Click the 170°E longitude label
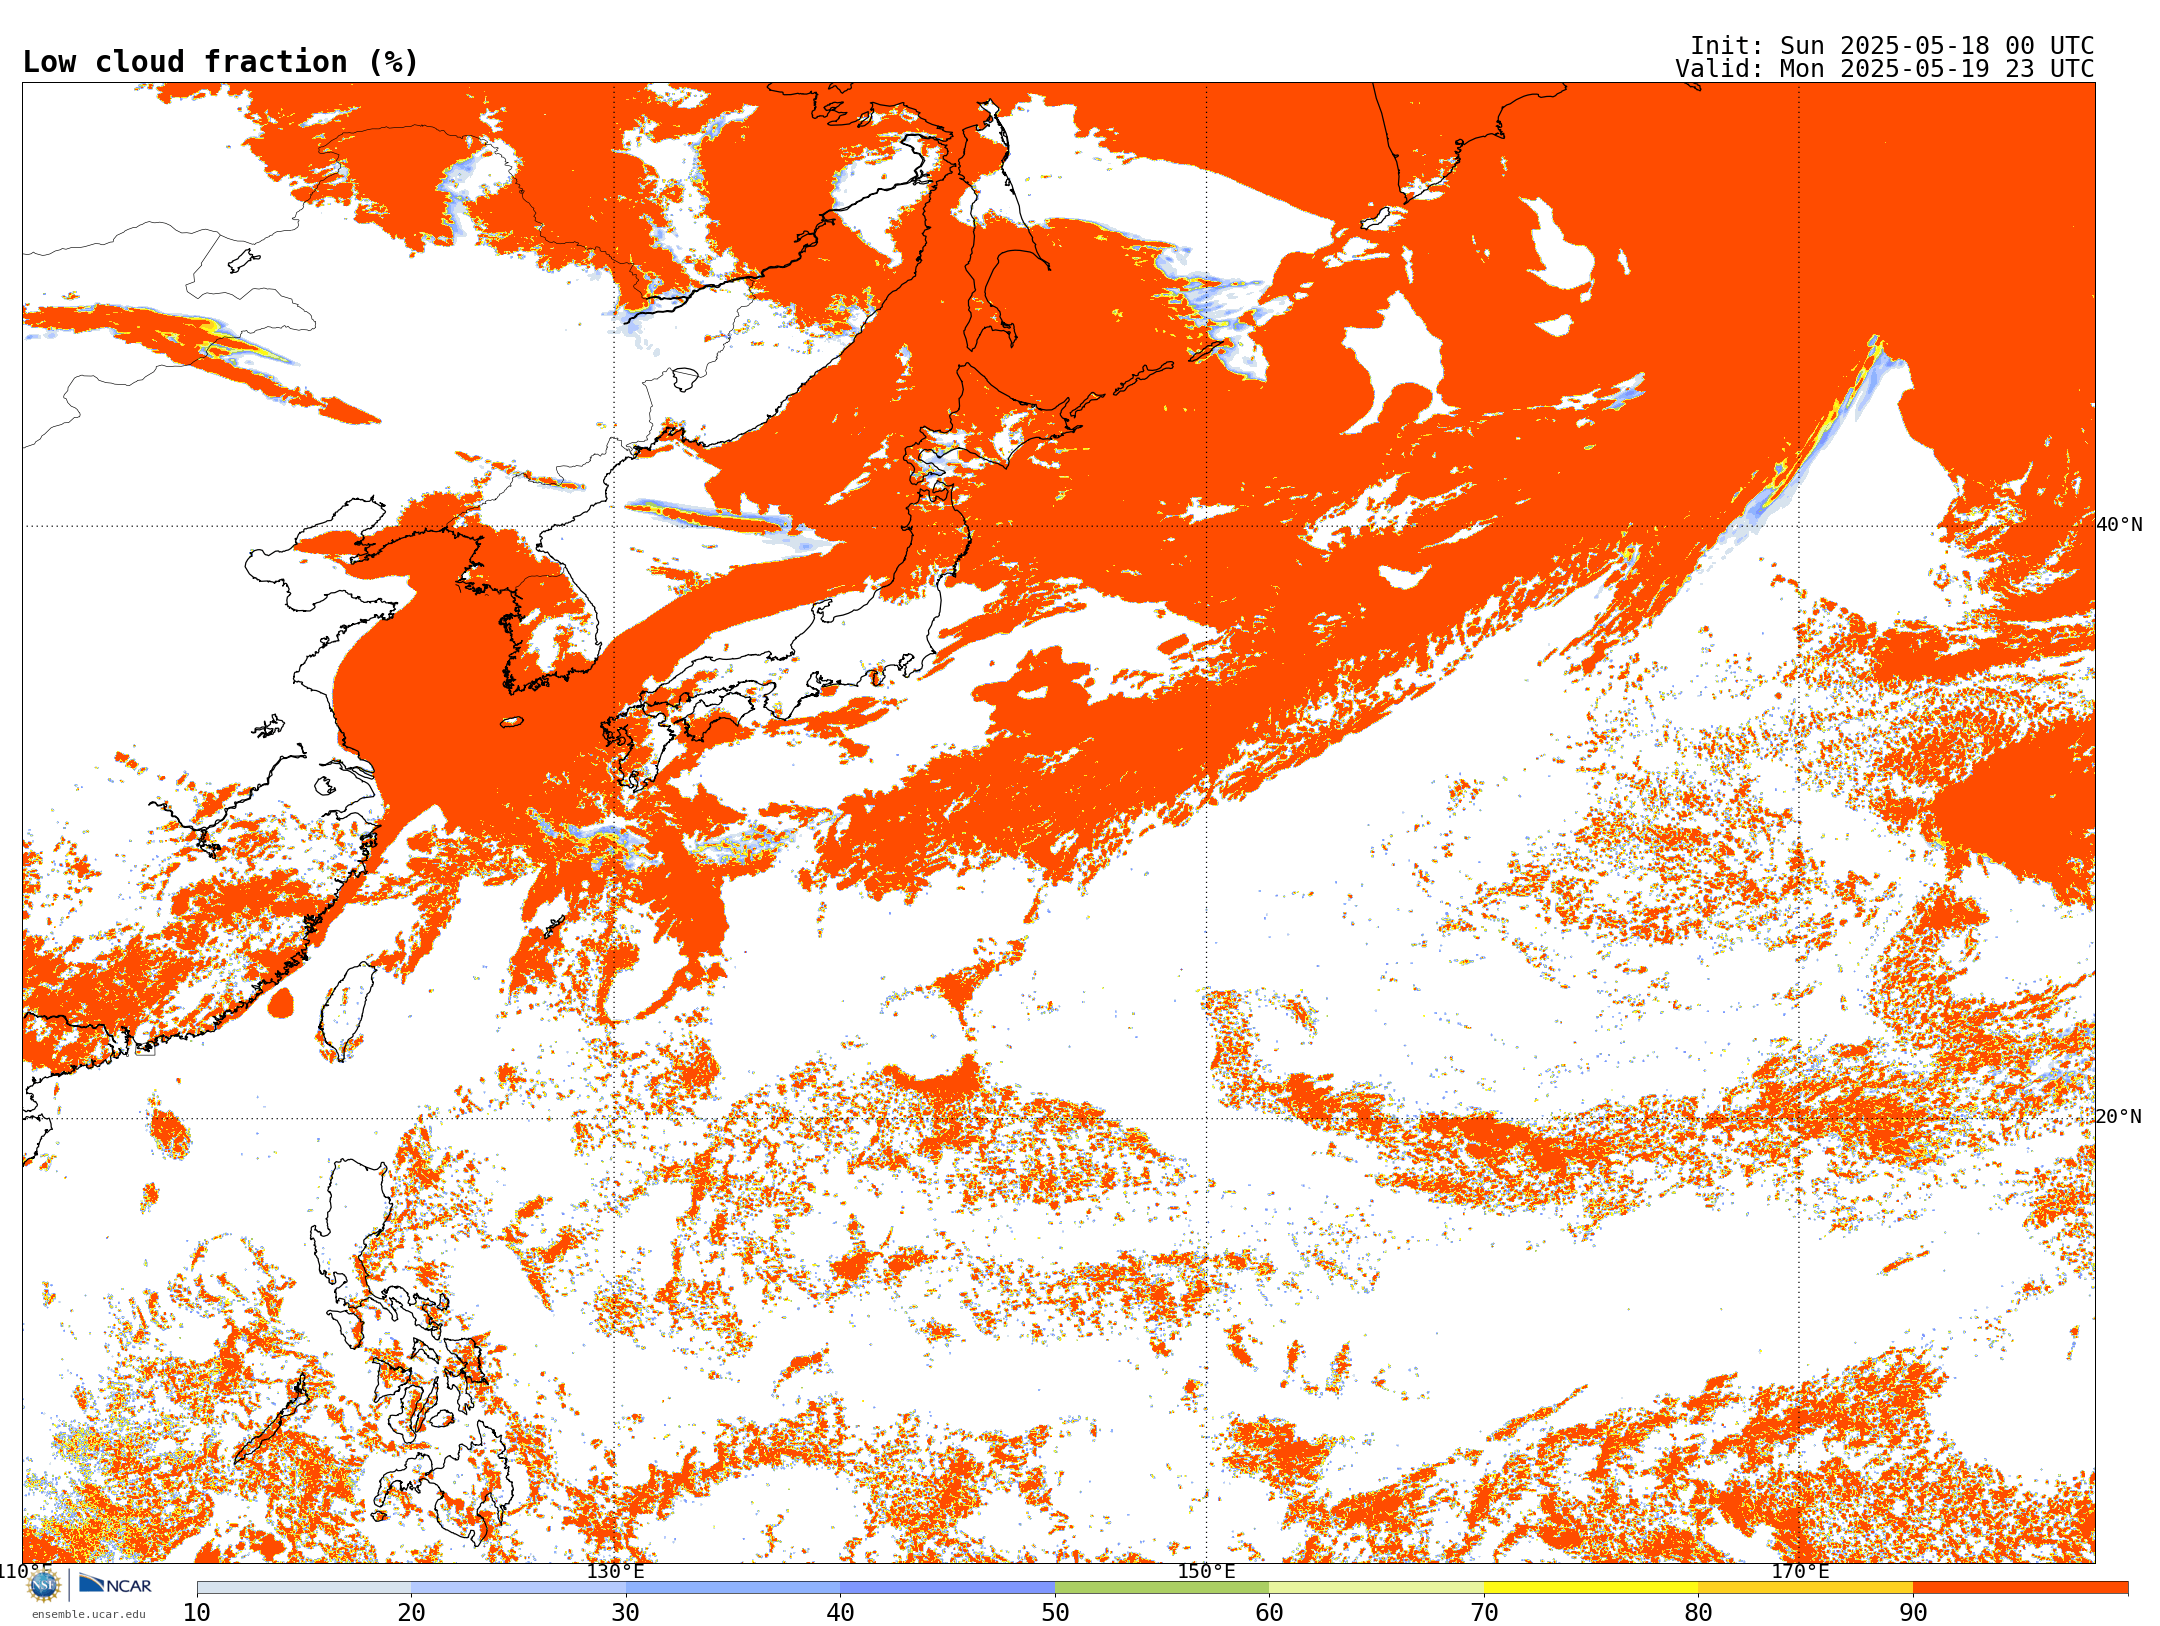The height and width of the screenshot is (1626, 2160). point(1800,1571)
